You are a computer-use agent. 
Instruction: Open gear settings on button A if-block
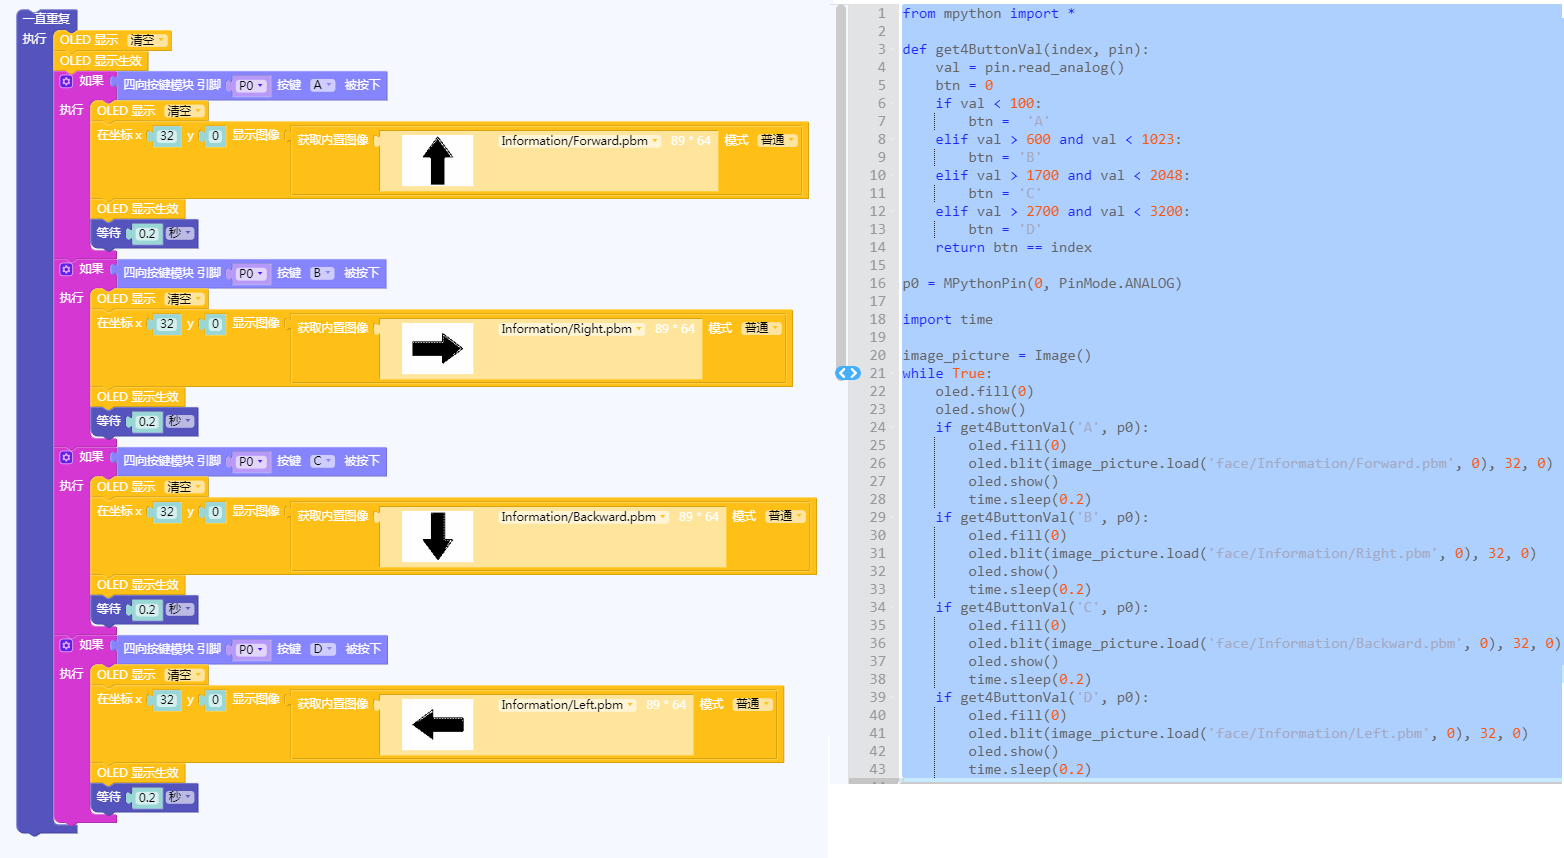pyautogui.click(x=66, y=81)
